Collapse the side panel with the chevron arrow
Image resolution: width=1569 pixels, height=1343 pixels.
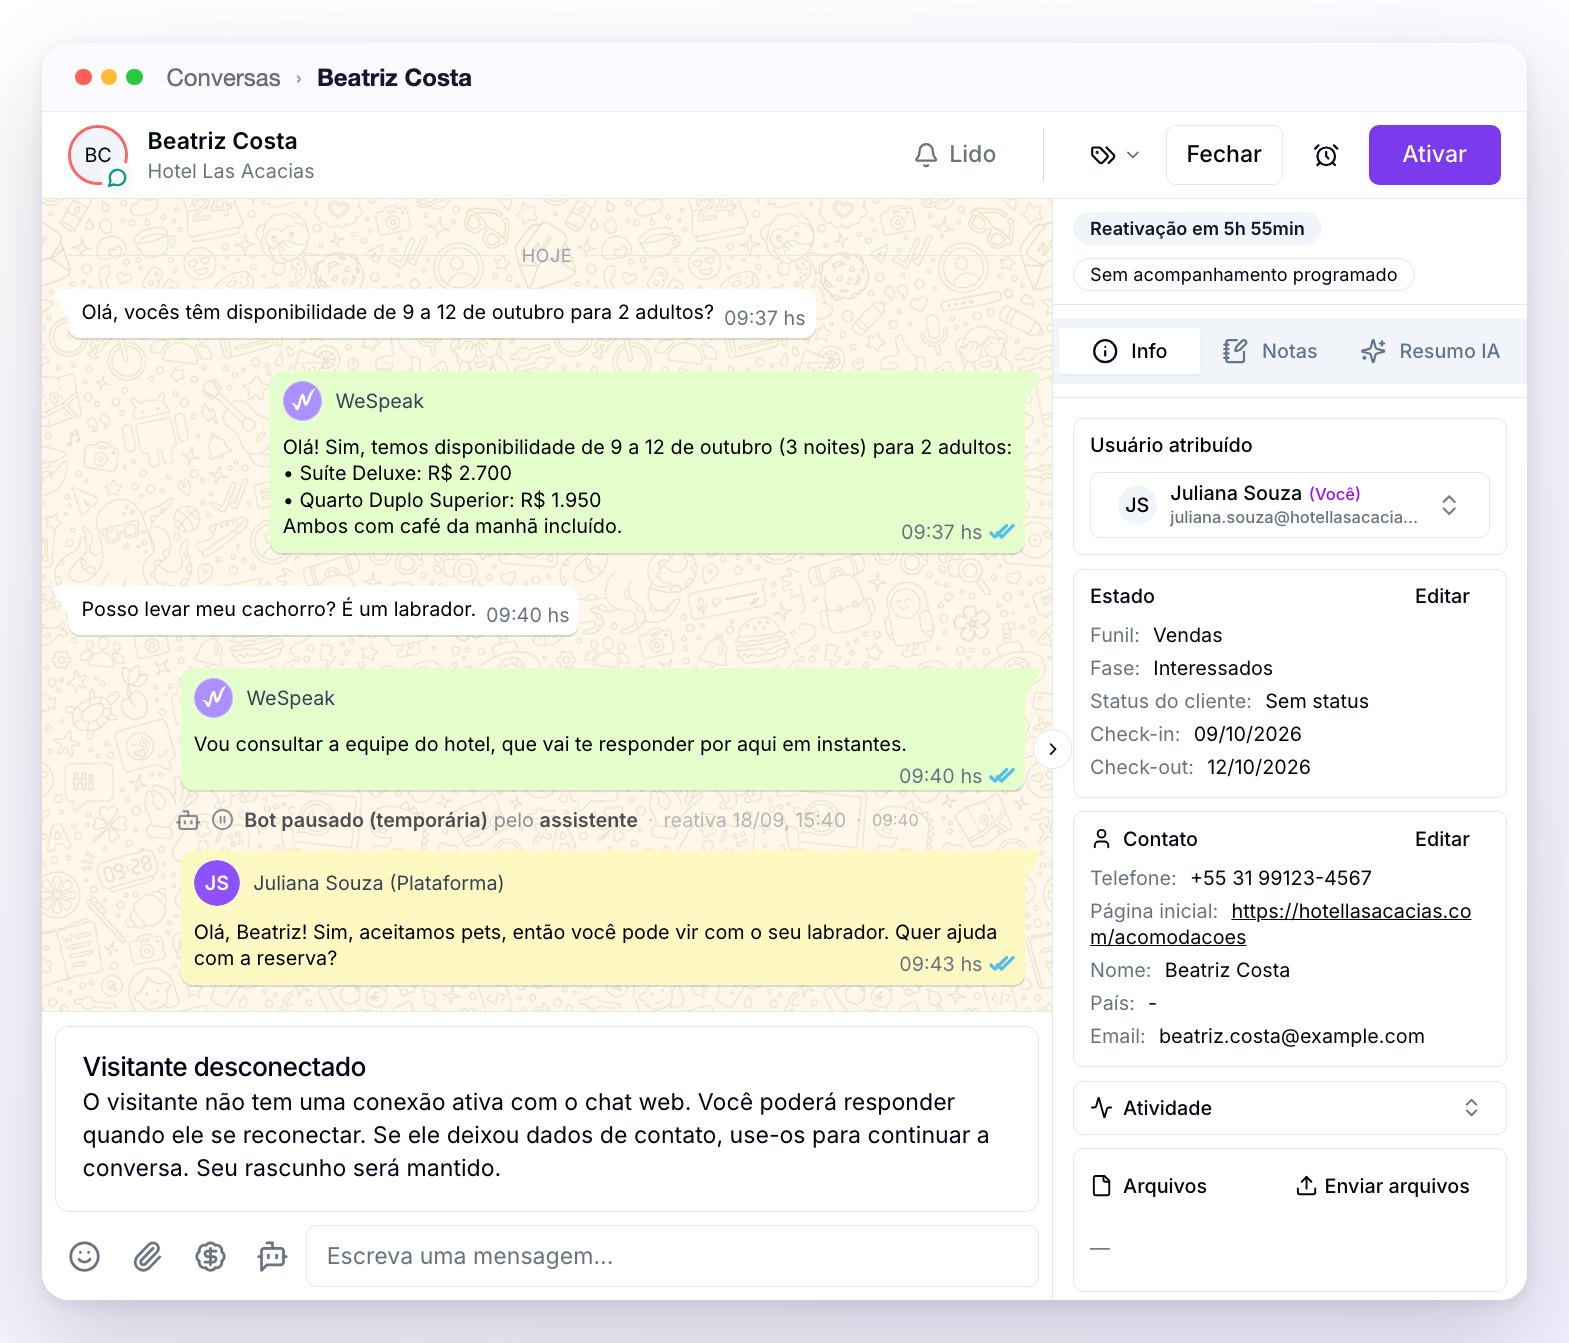[x=1052, y=749]
